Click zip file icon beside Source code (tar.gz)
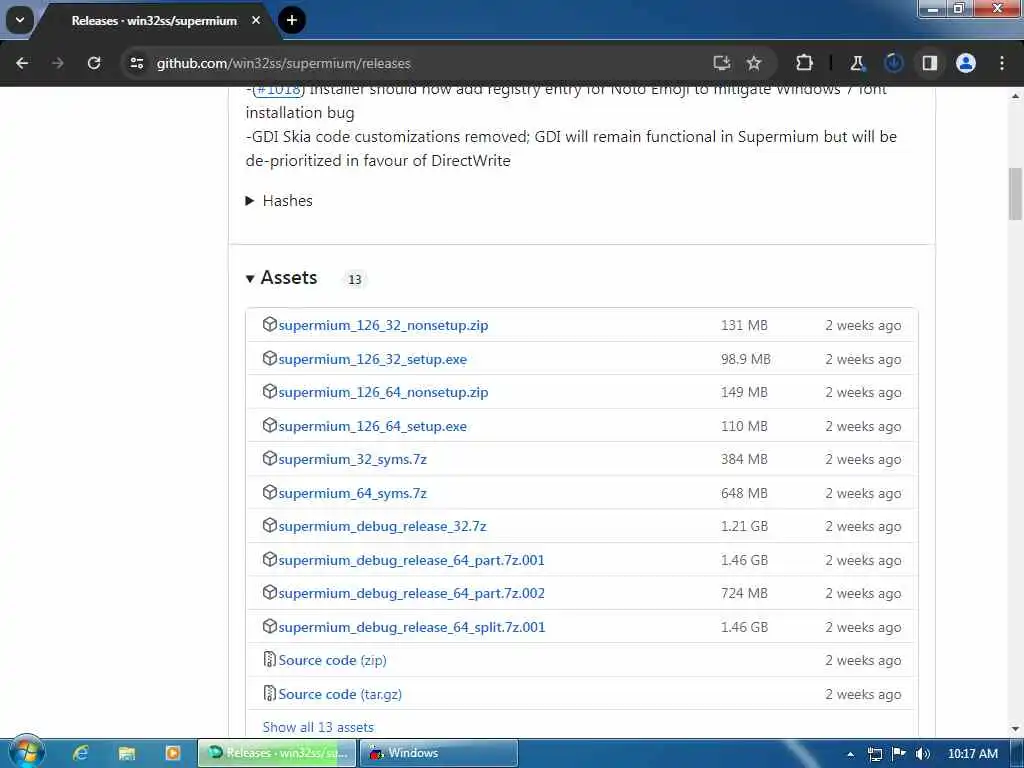The height and width of the screenshot is (768, 1024). coord(269,693)
